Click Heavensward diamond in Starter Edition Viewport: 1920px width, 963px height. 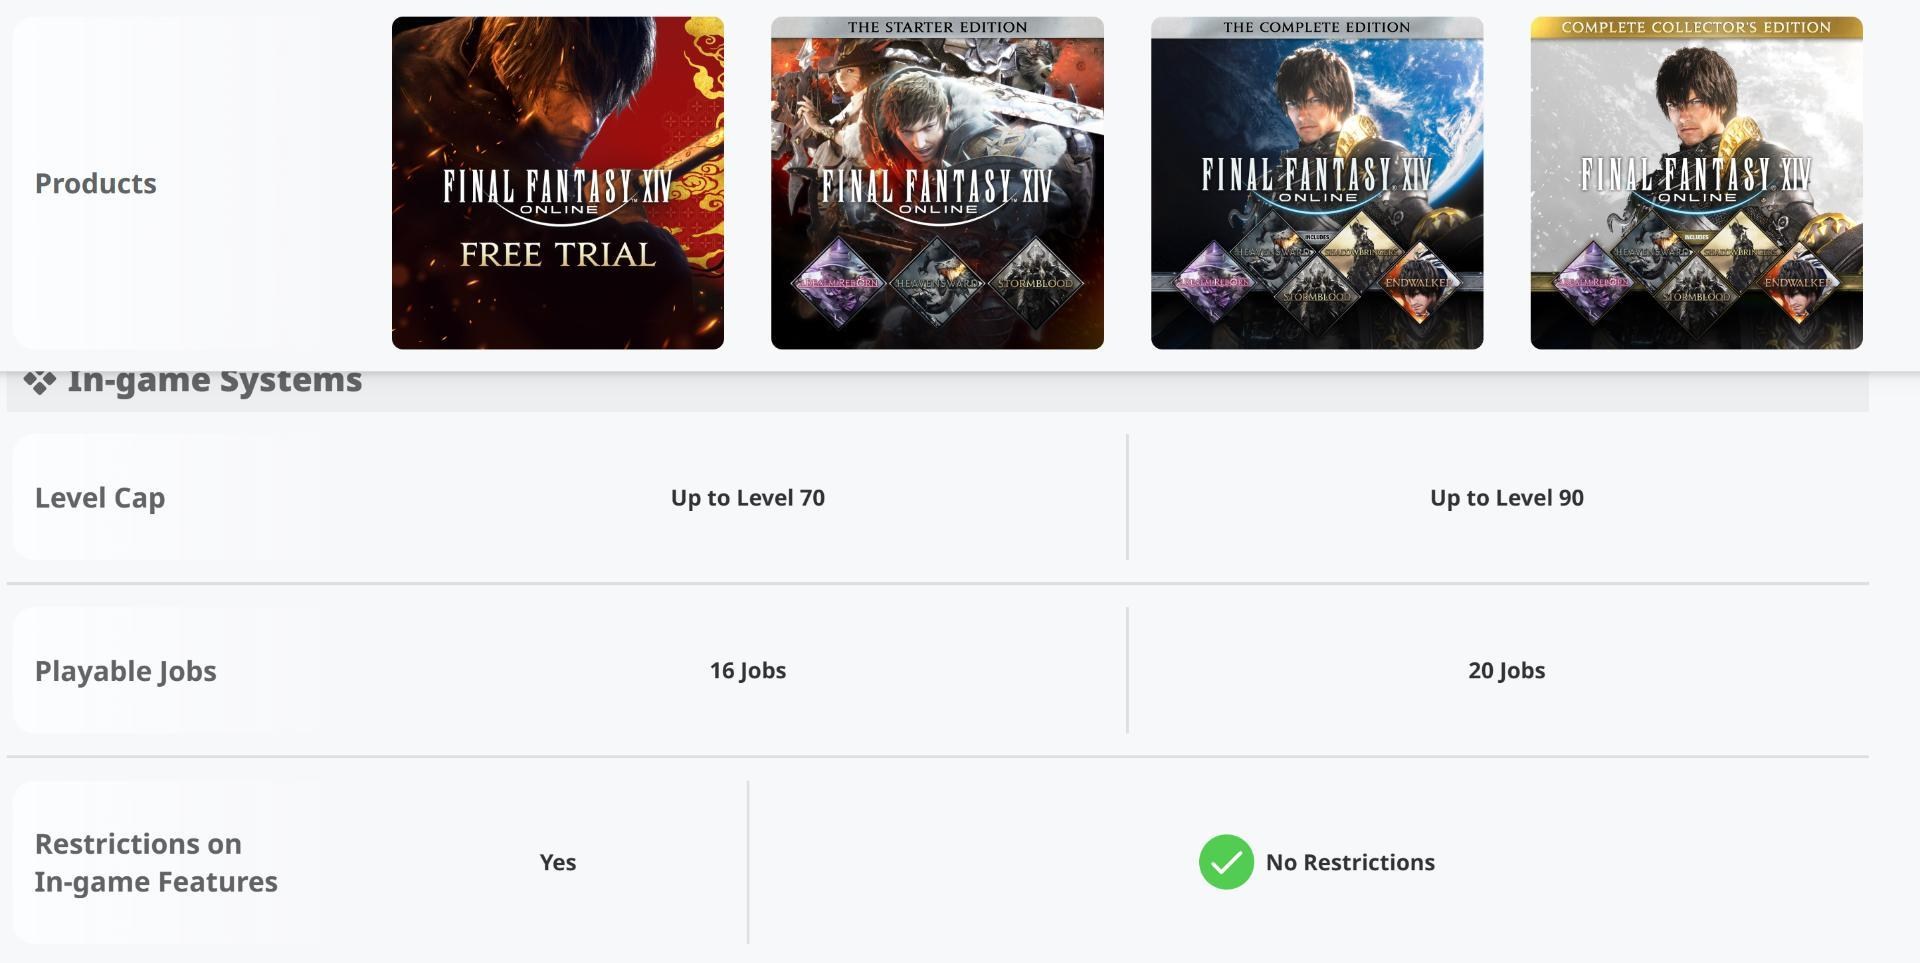936,282
